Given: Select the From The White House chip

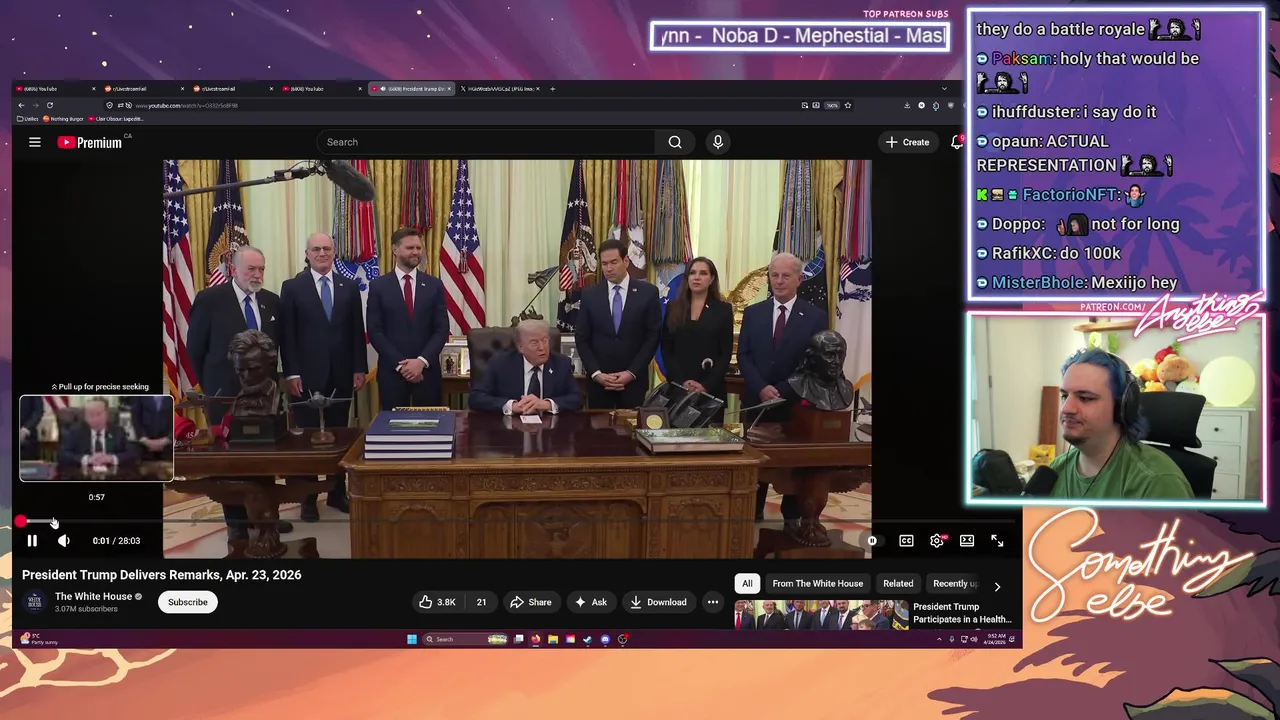Looking at the screenshot, I should (x=818, y=583).
